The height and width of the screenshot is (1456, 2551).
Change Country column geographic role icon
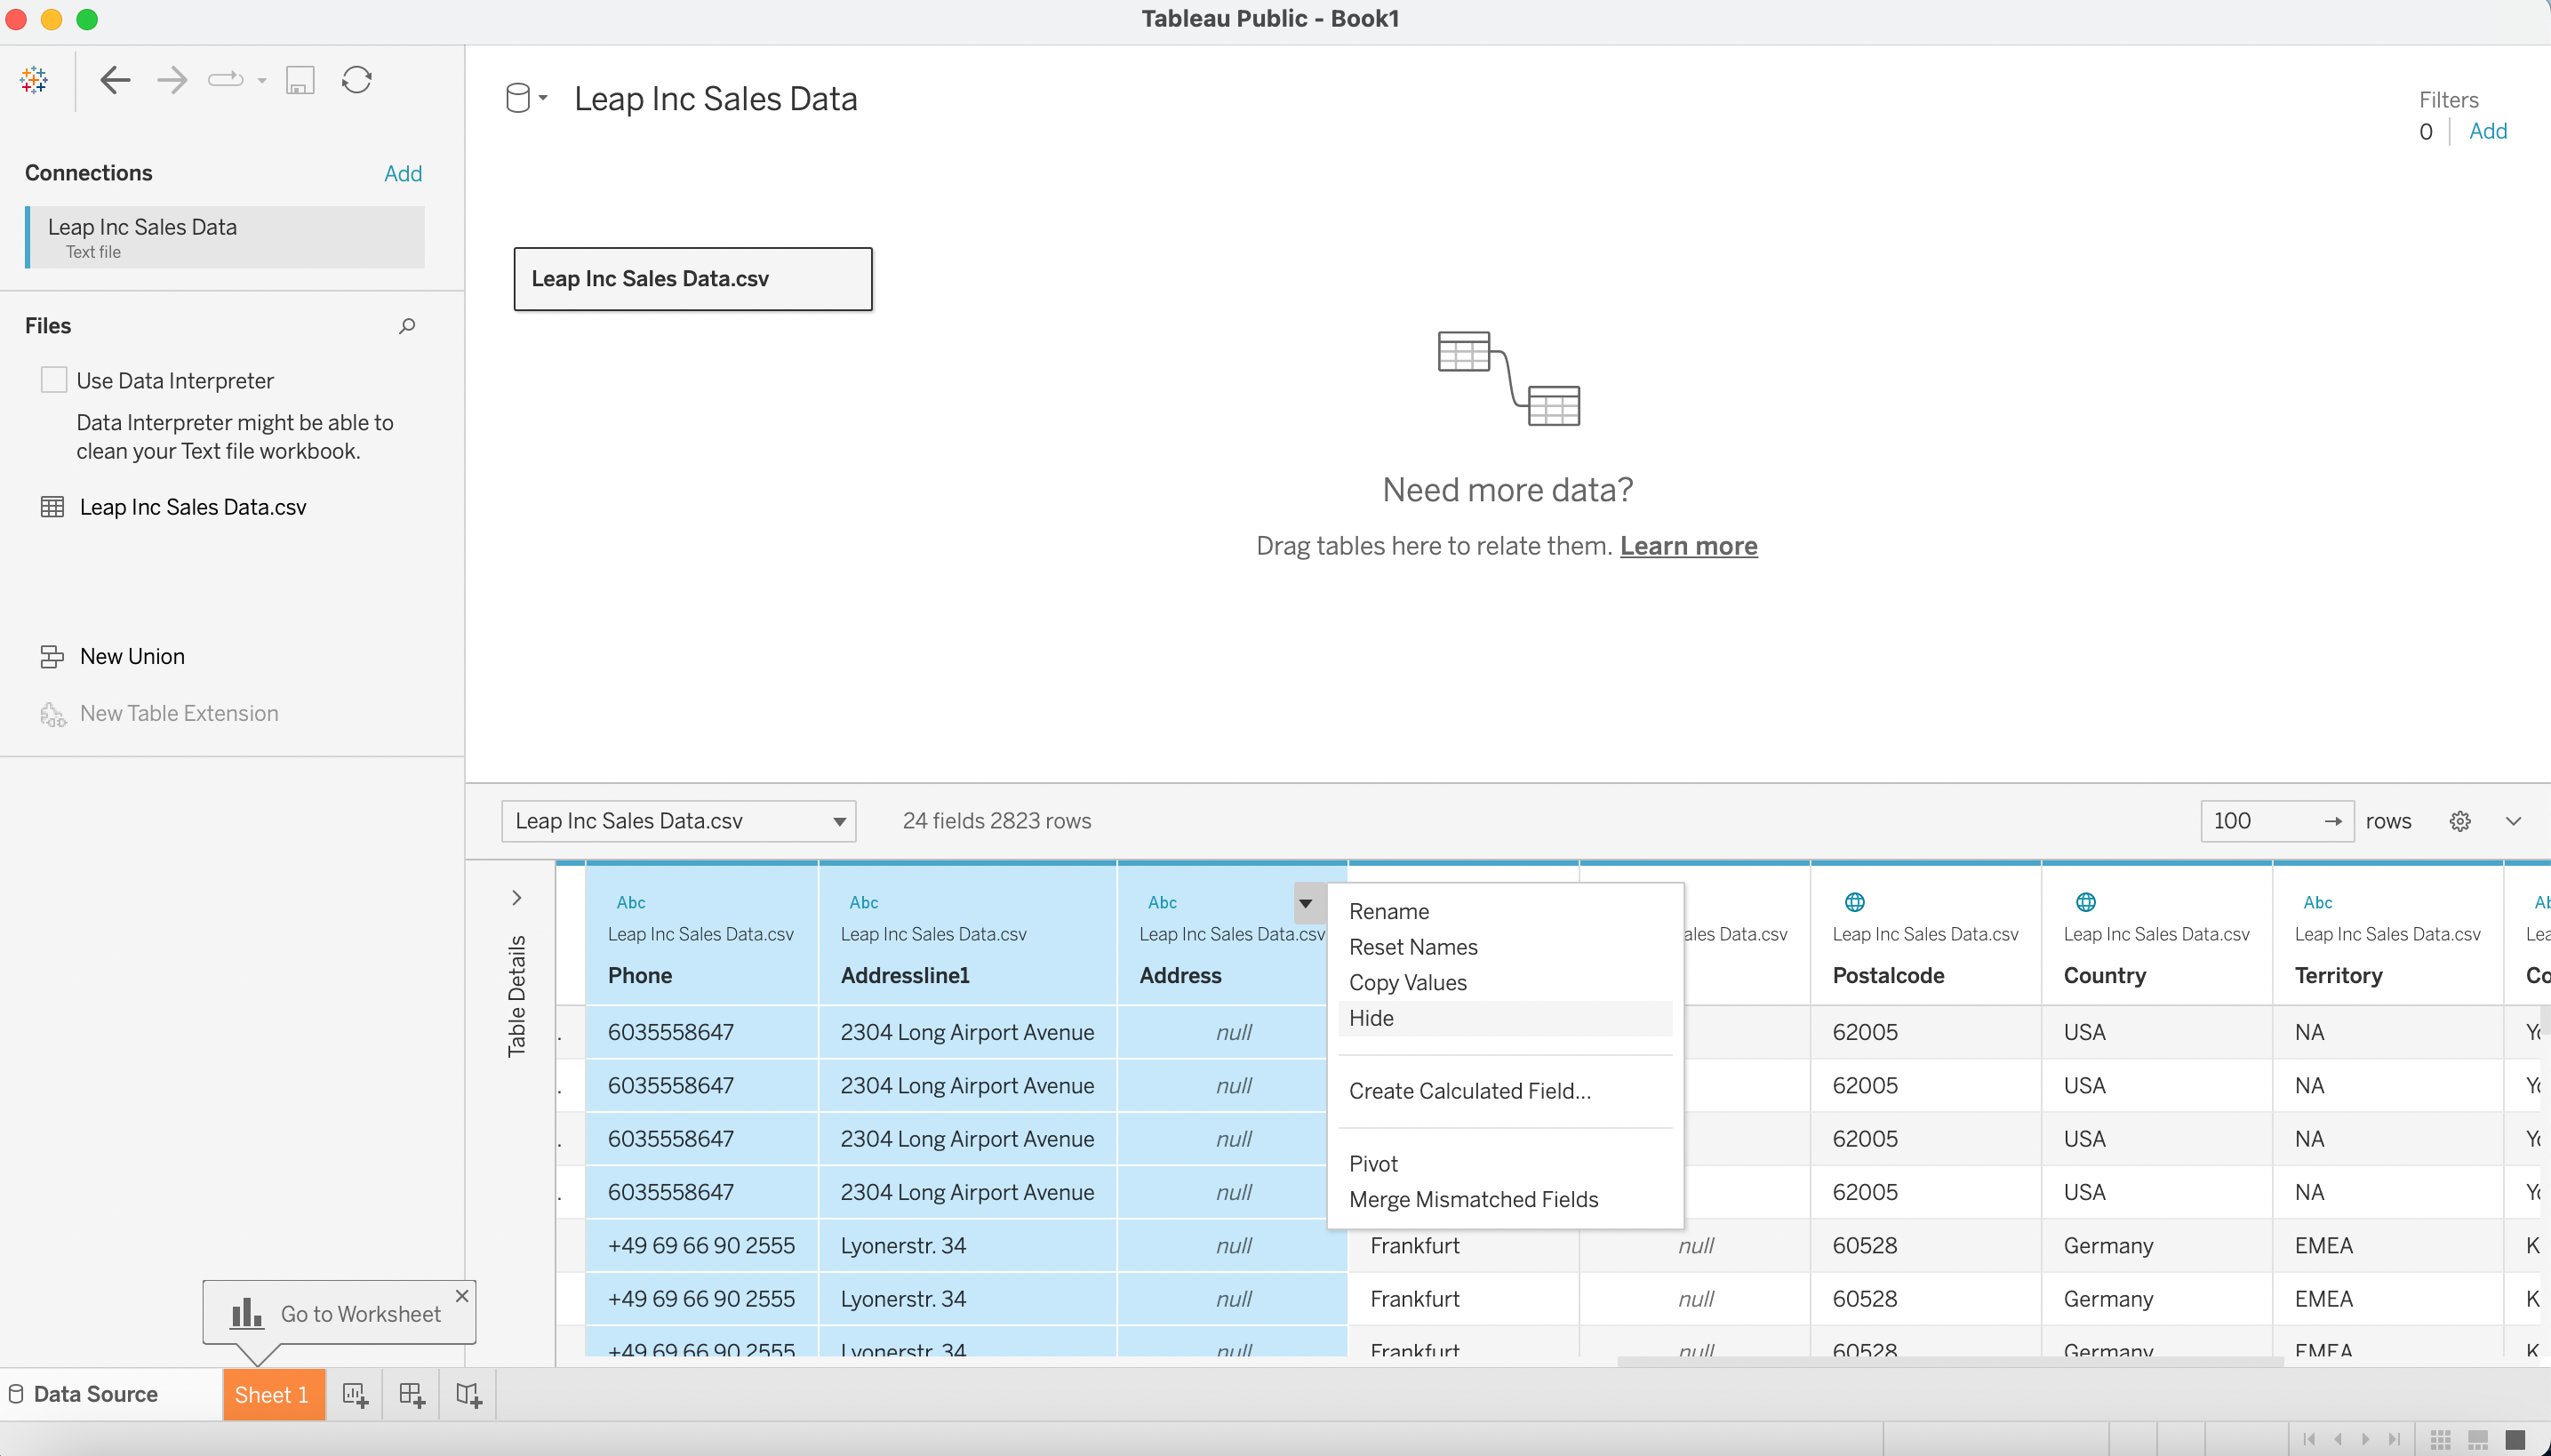coord(2085,902)
